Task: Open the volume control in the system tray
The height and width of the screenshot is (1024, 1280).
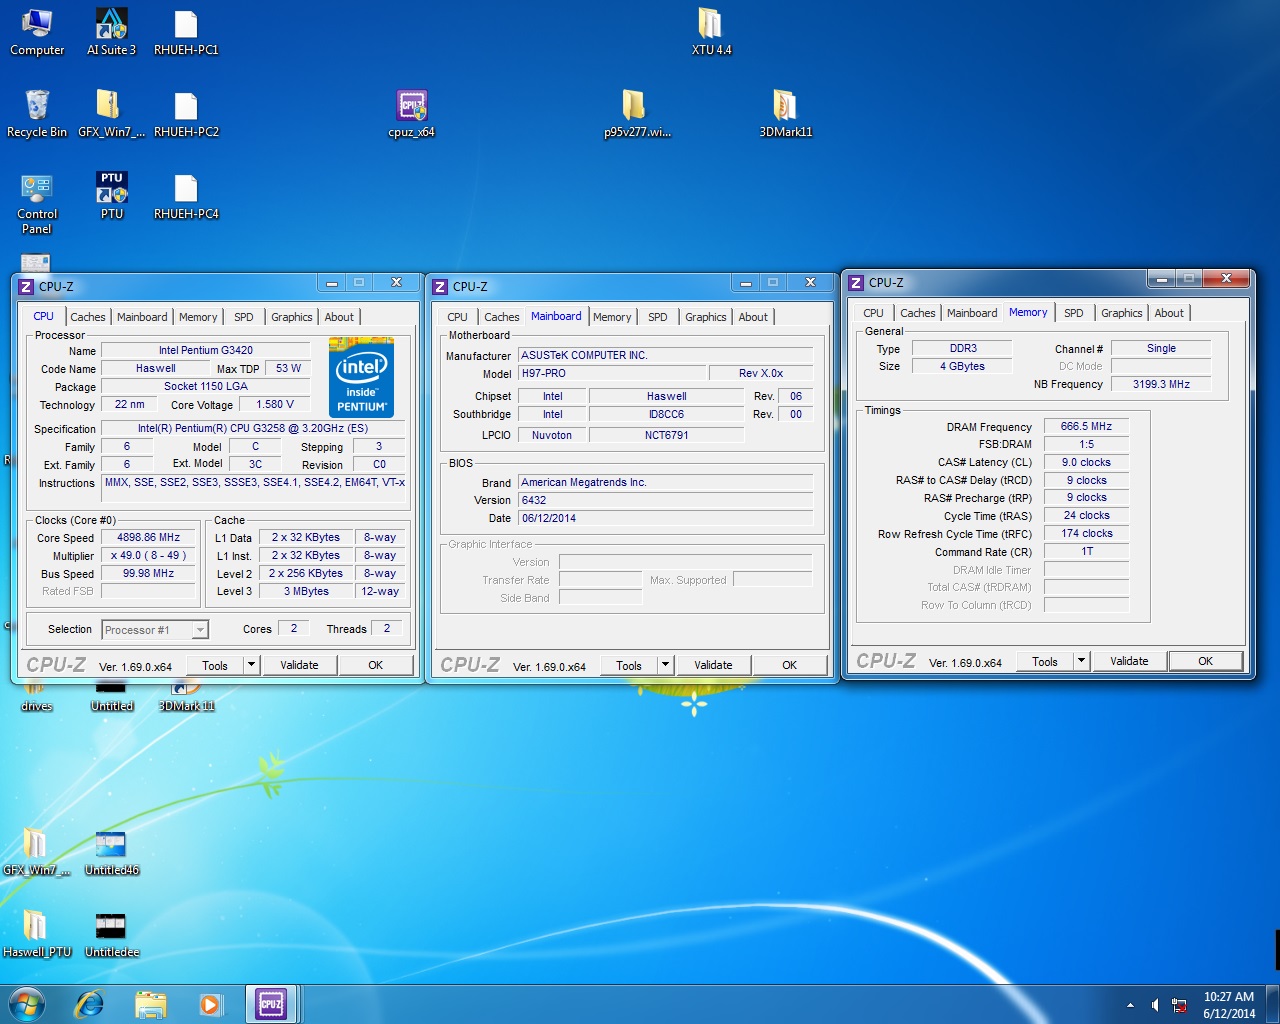Action: pos(1156,1004)
